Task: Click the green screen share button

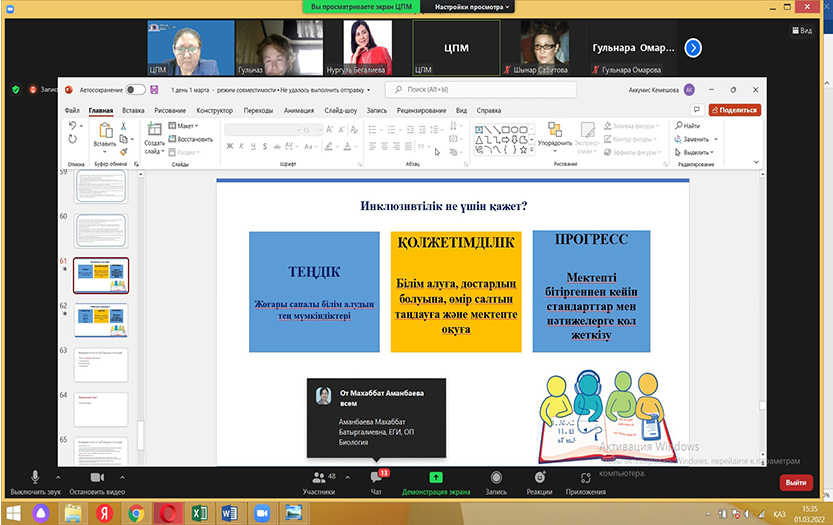Action: point(435,478)
